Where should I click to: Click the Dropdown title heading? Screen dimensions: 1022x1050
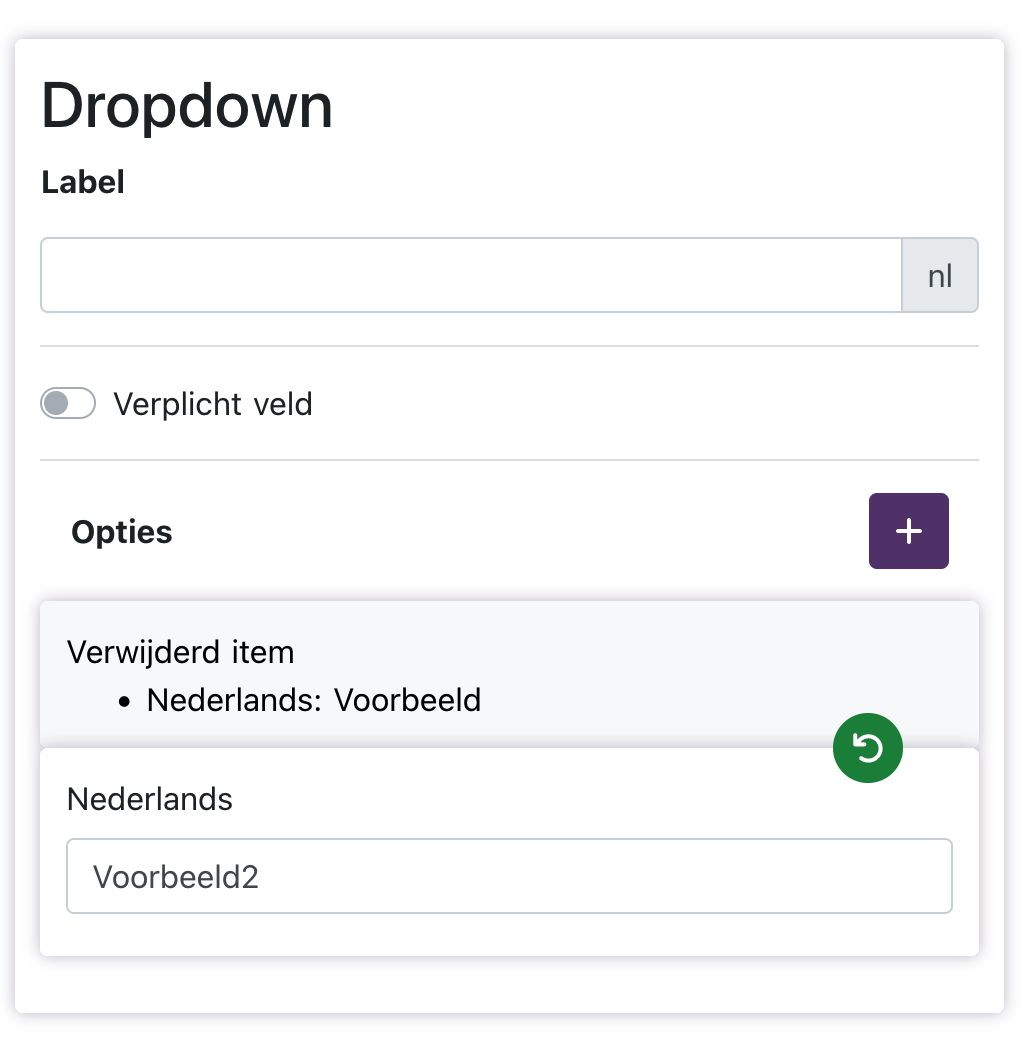(186, 105)
